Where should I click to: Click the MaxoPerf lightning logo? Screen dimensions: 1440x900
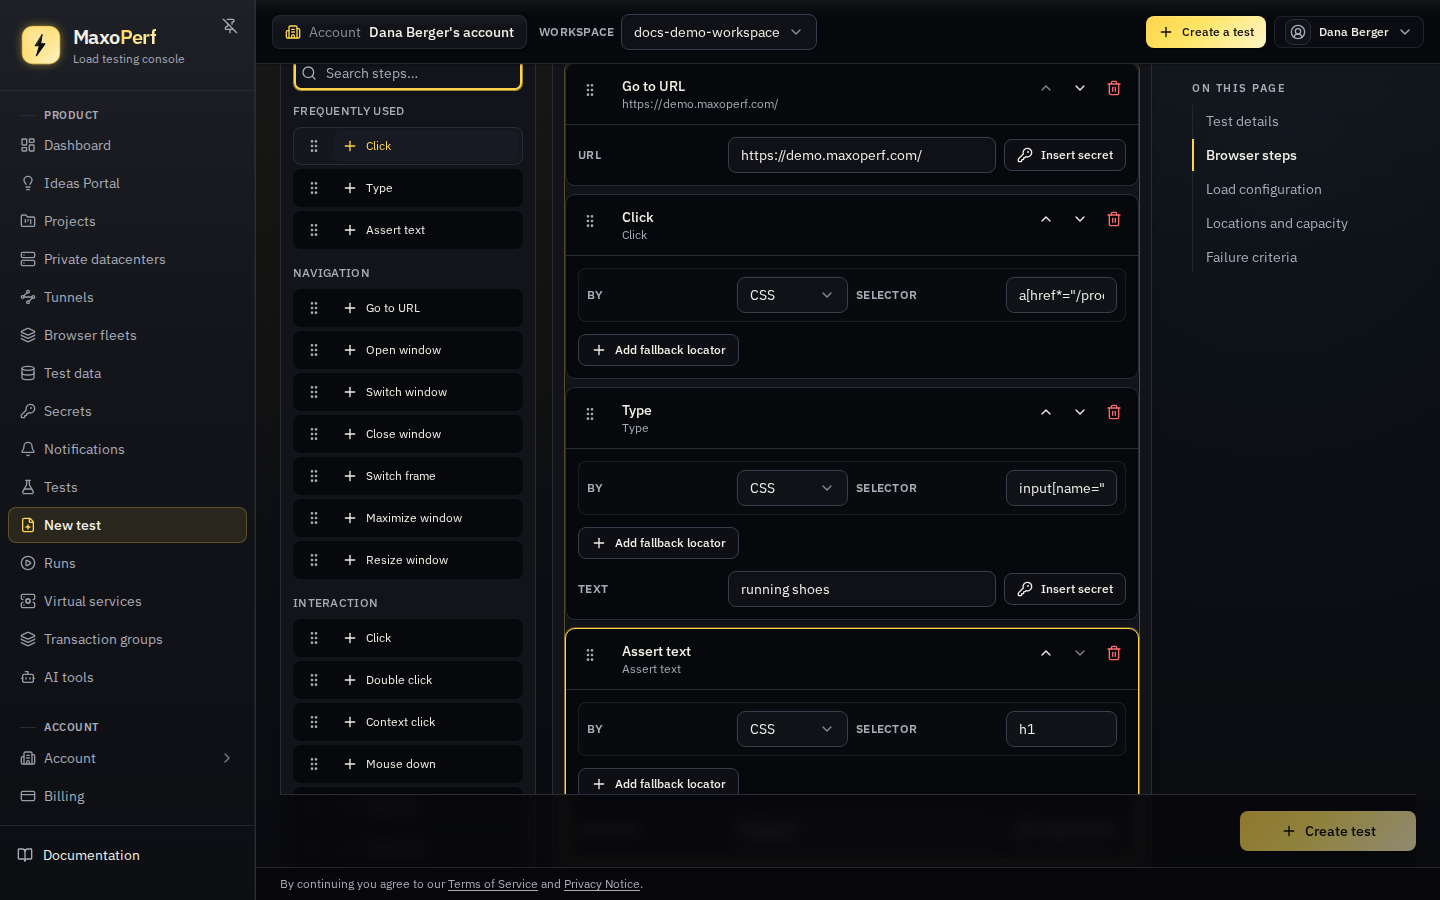click(41, 45)
